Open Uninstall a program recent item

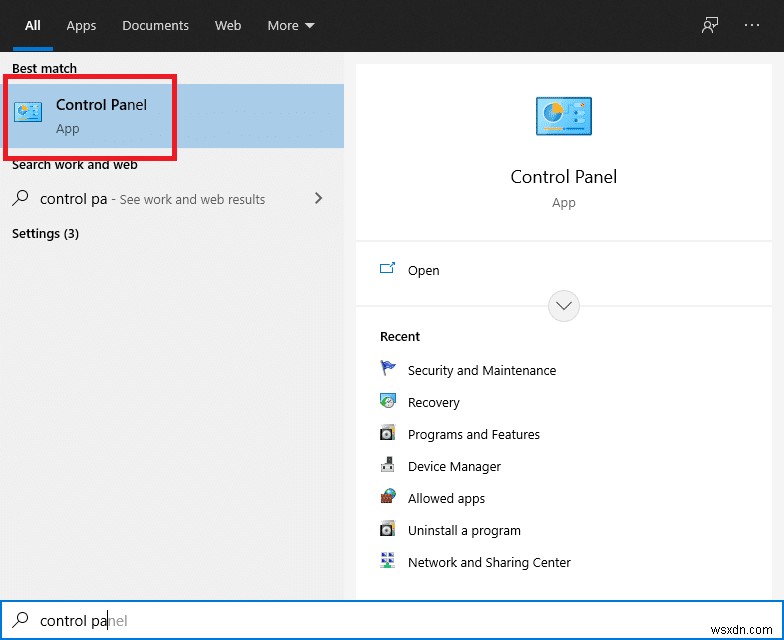coord(464,530)
